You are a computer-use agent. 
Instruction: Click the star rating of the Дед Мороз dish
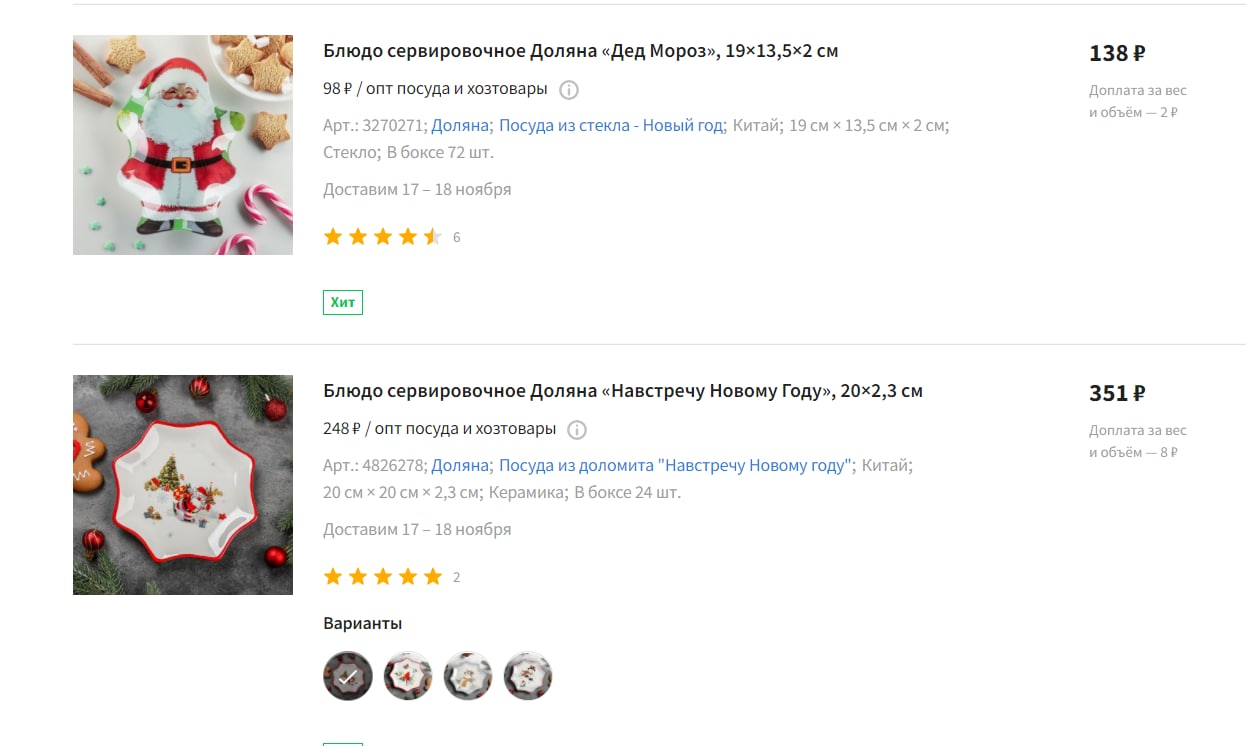click(383, 237)
